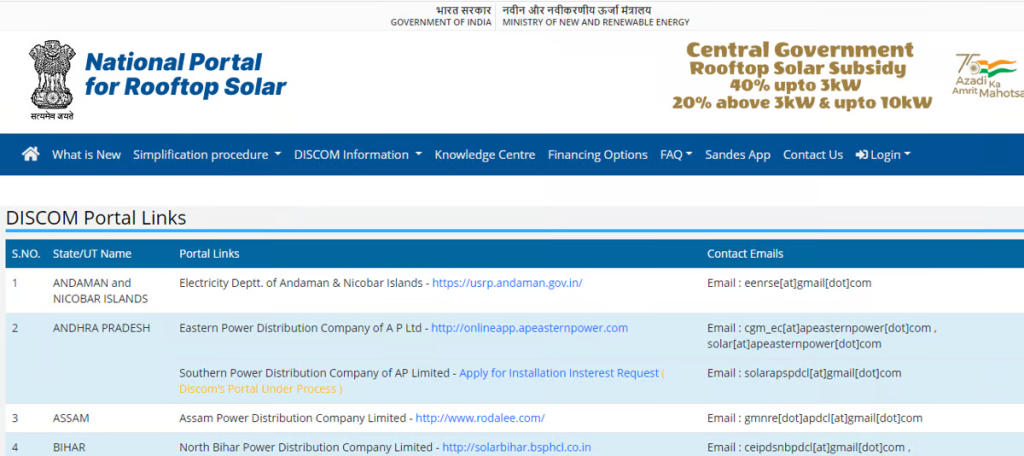Open Contact Us page

coord(813,155)
